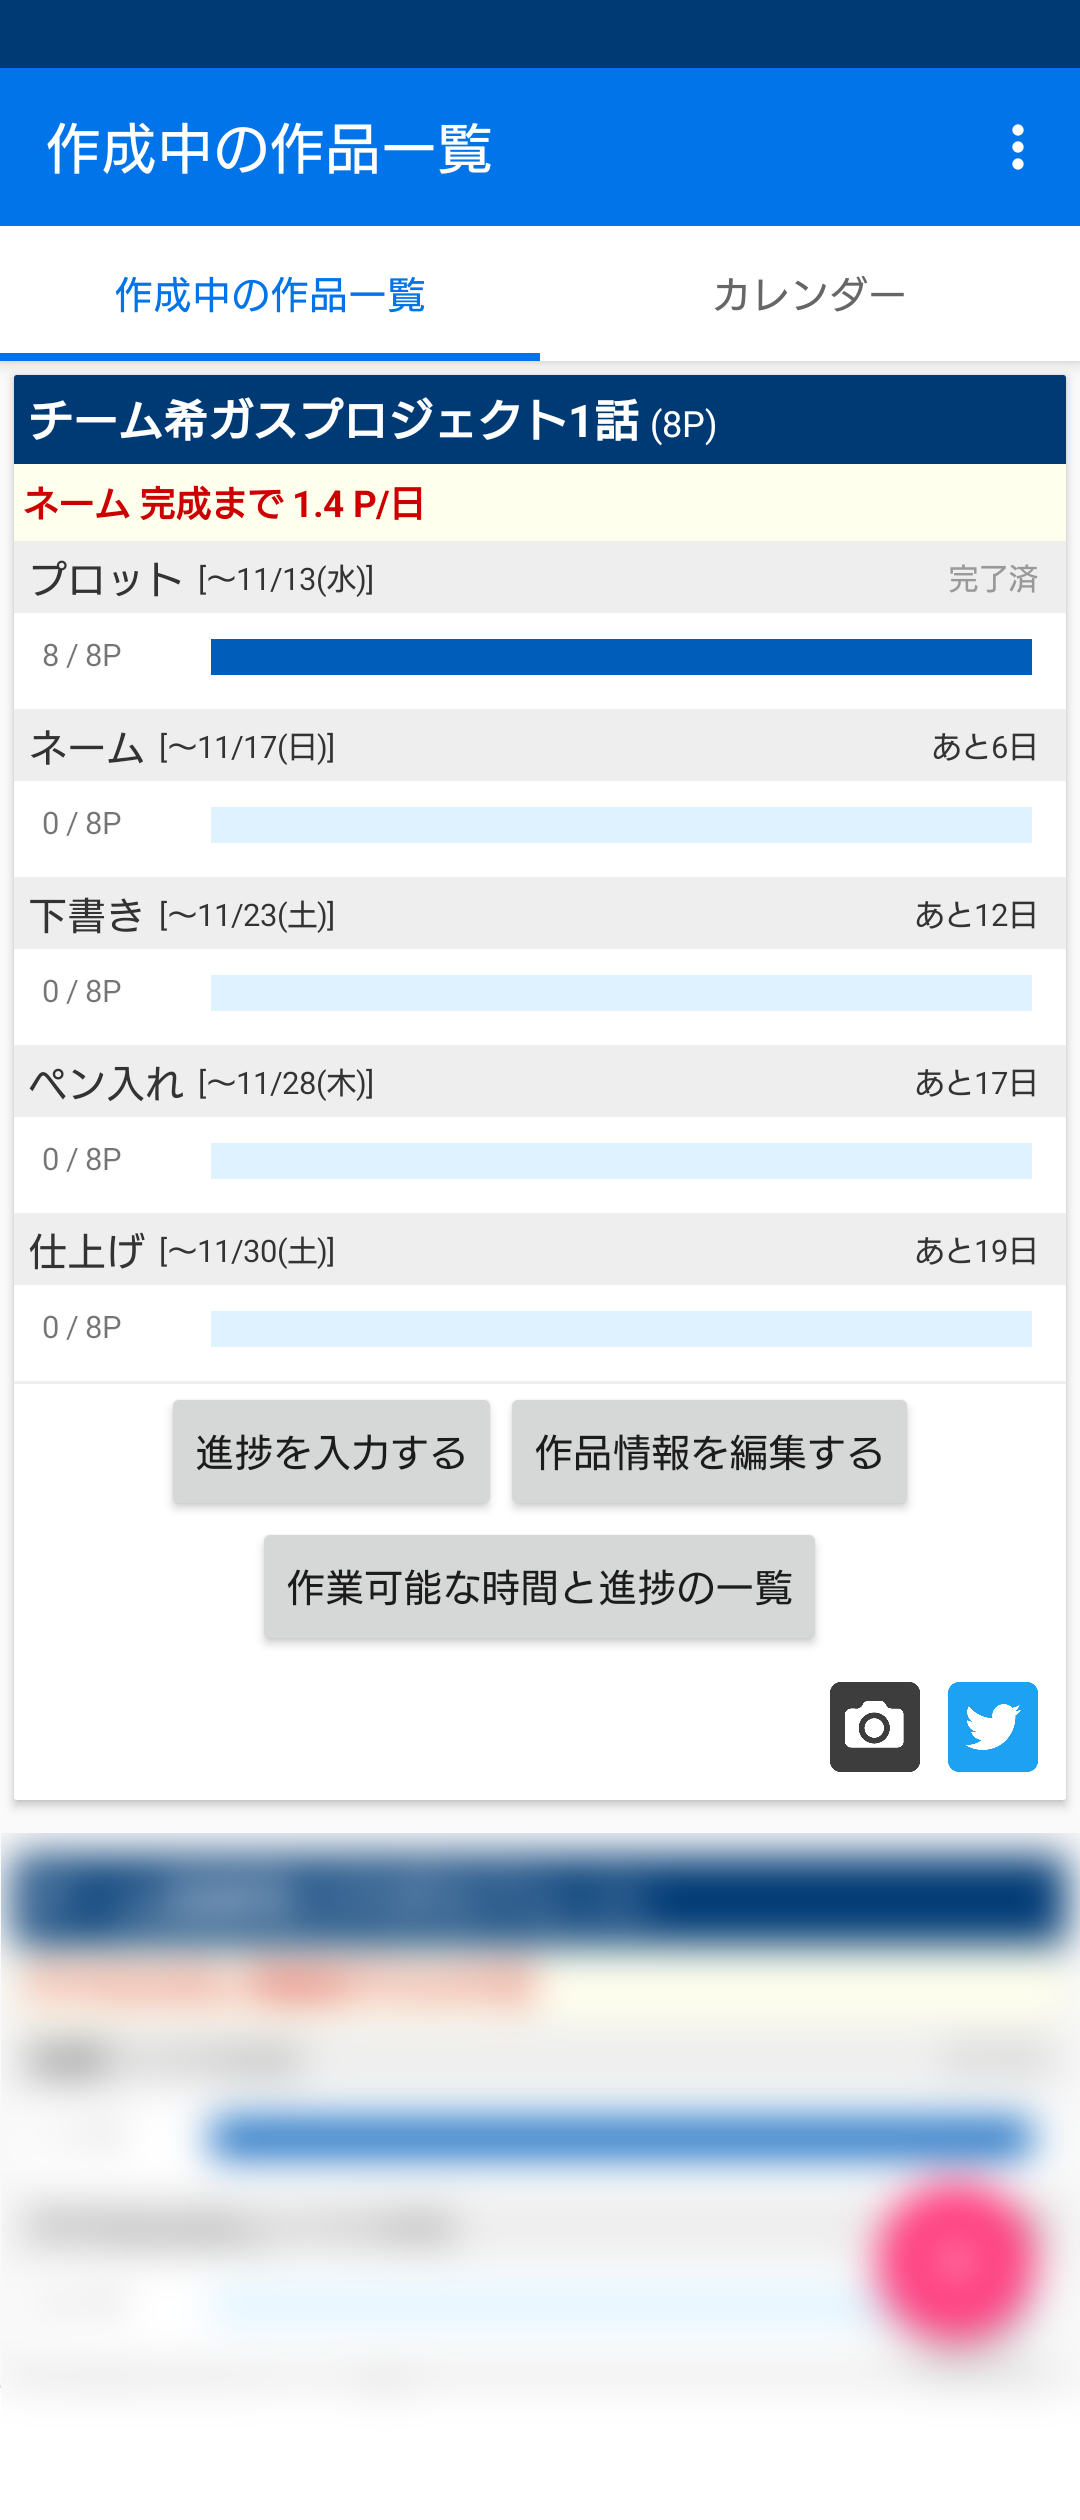Tap the camera screenshot icon
The width and height of the screenshot is (1080, 2520).
(x=874, y=1727)
